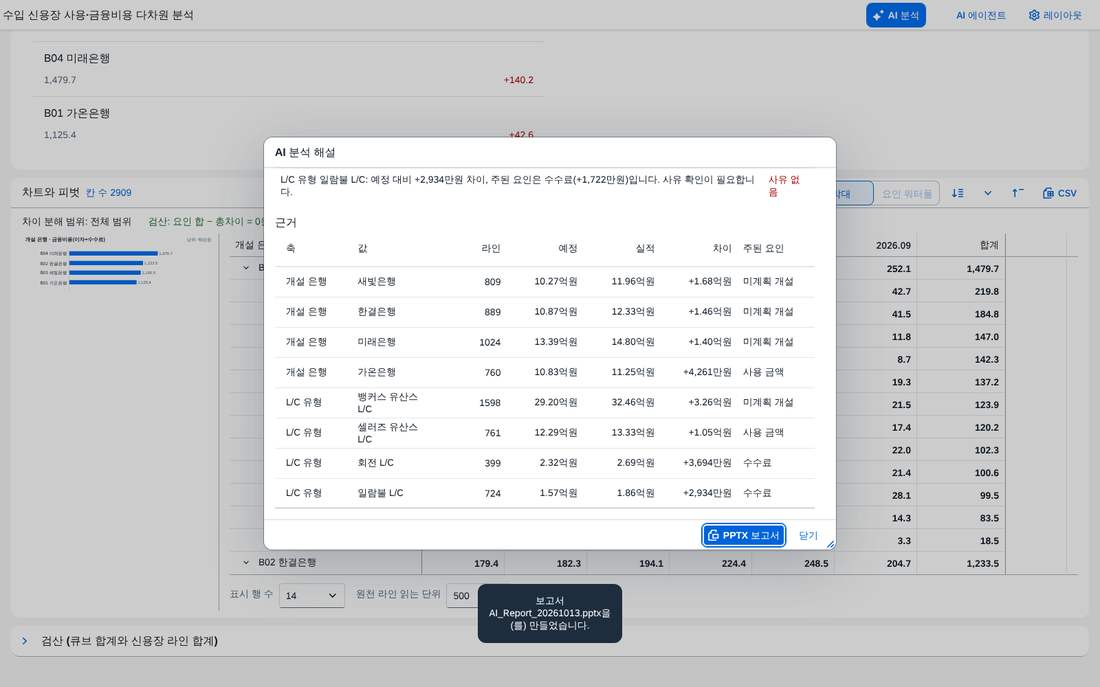Screen dimensions: 1100x687
Task: Open the AI 에이전트 link
Action: (981, 15)
